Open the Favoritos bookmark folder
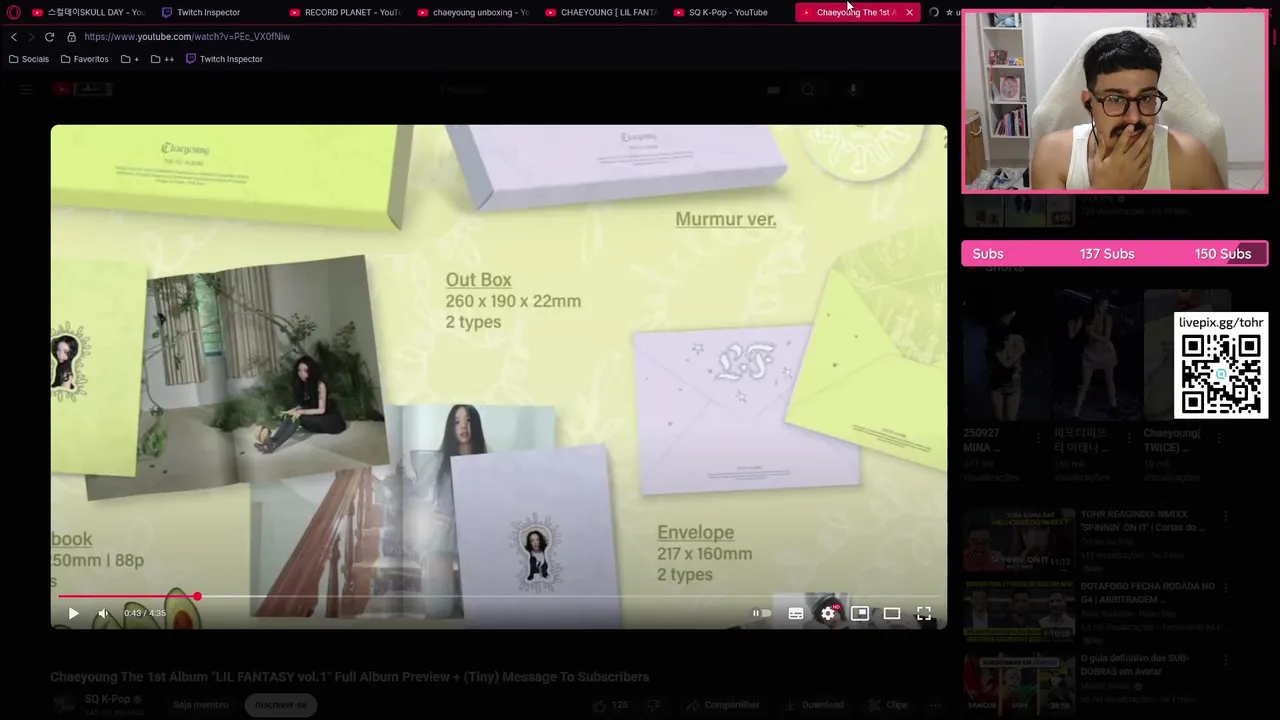 84,59
